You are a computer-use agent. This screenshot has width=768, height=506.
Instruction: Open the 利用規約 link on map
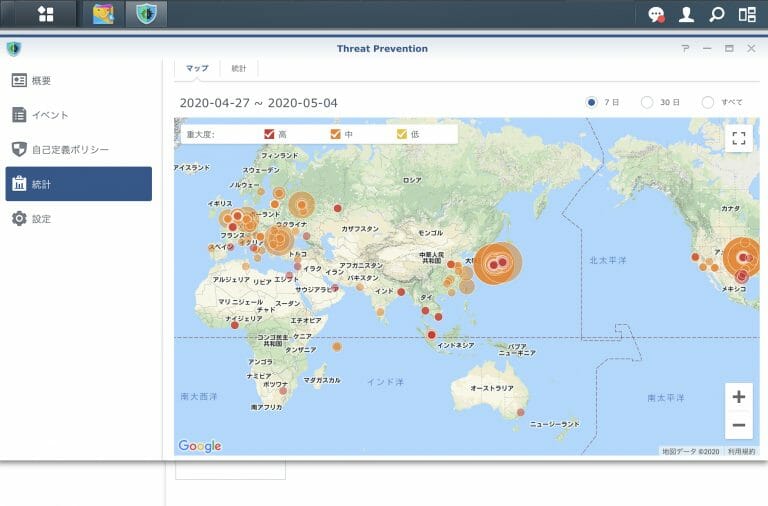click(742, 451)
